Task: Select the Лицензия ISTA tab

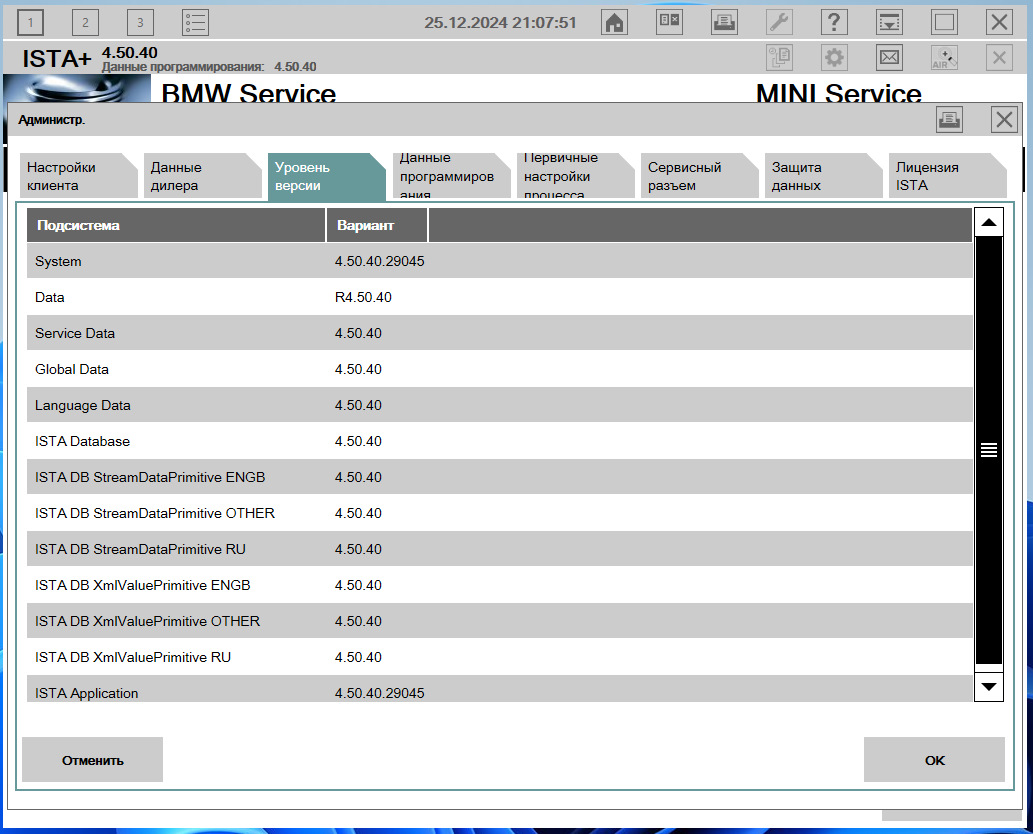Action: (x=941, y=176)
